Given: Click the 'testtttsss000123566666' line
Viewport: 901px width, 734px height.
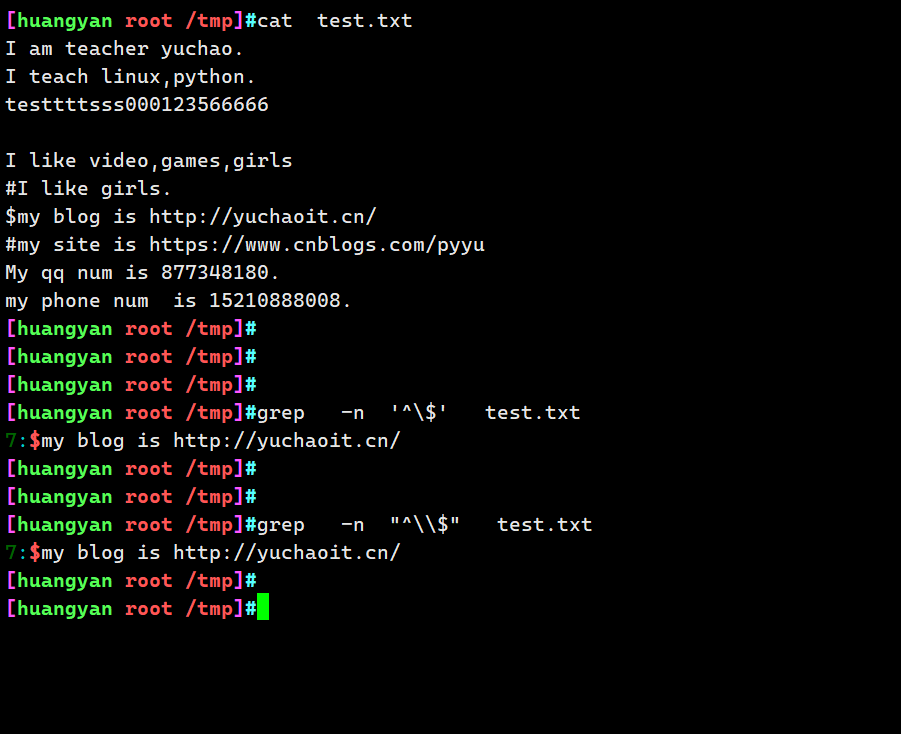Looking at the screenshot, I should click(137, 105).
